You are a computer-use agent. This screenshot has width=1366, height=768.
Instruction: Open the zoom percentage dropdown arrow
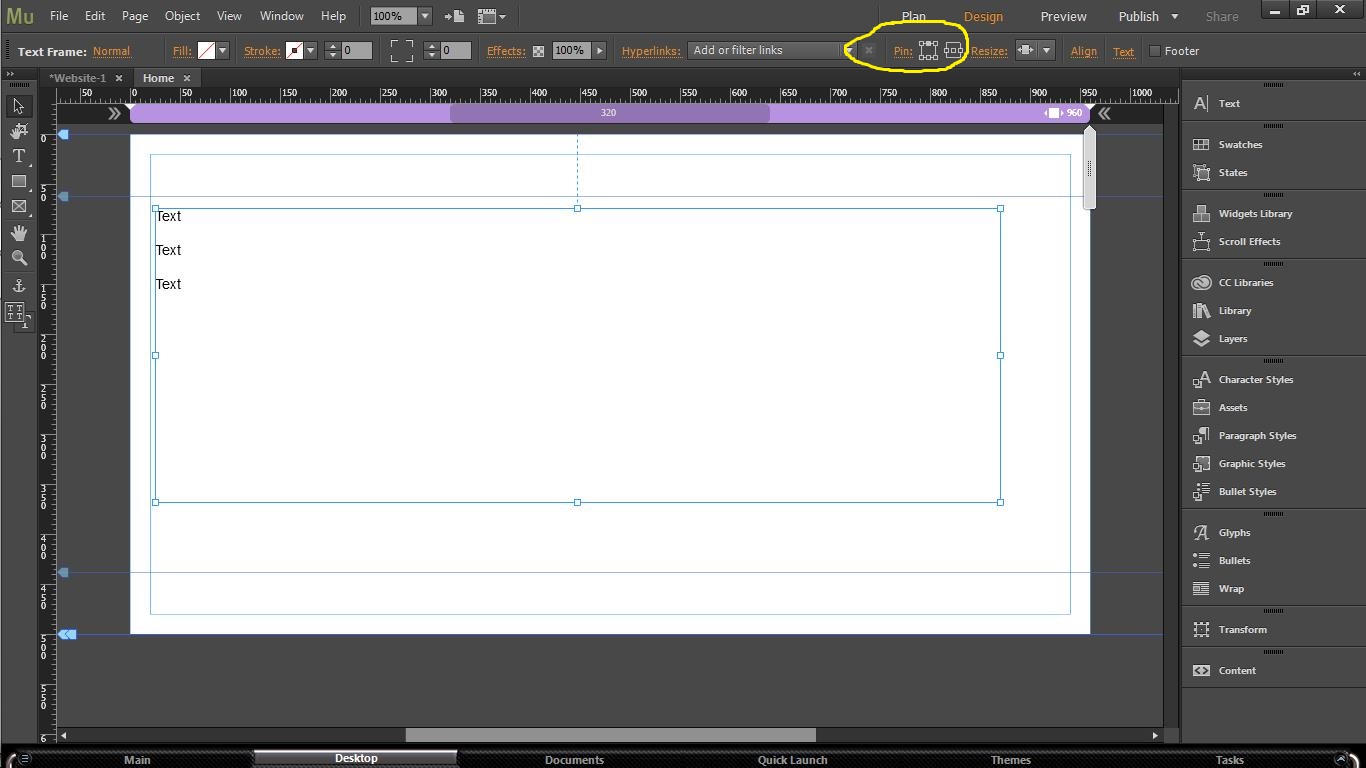tap(424, 16)
